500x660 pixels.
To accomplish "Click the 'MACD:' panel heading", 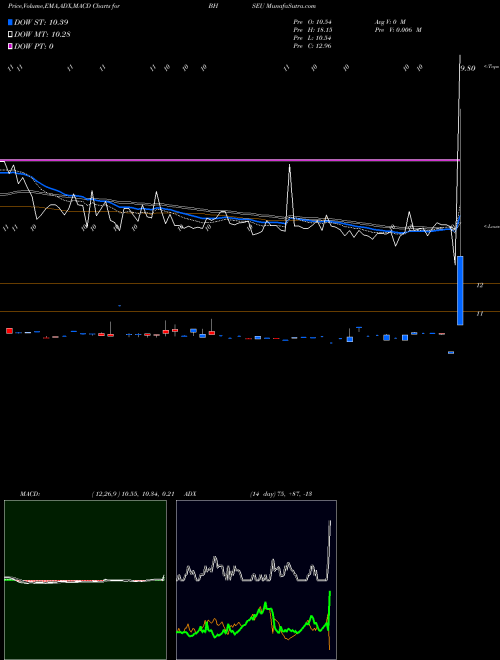I will click(30, 494).
